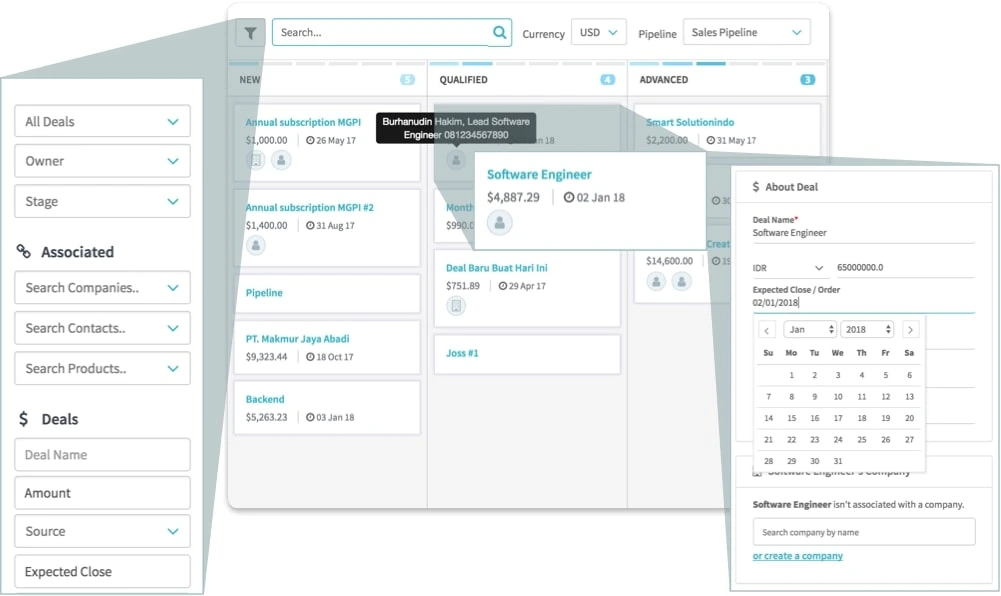Expand the Stage filter dropdown
This screenshot has height=596, width=1001.
coord(102,201)
